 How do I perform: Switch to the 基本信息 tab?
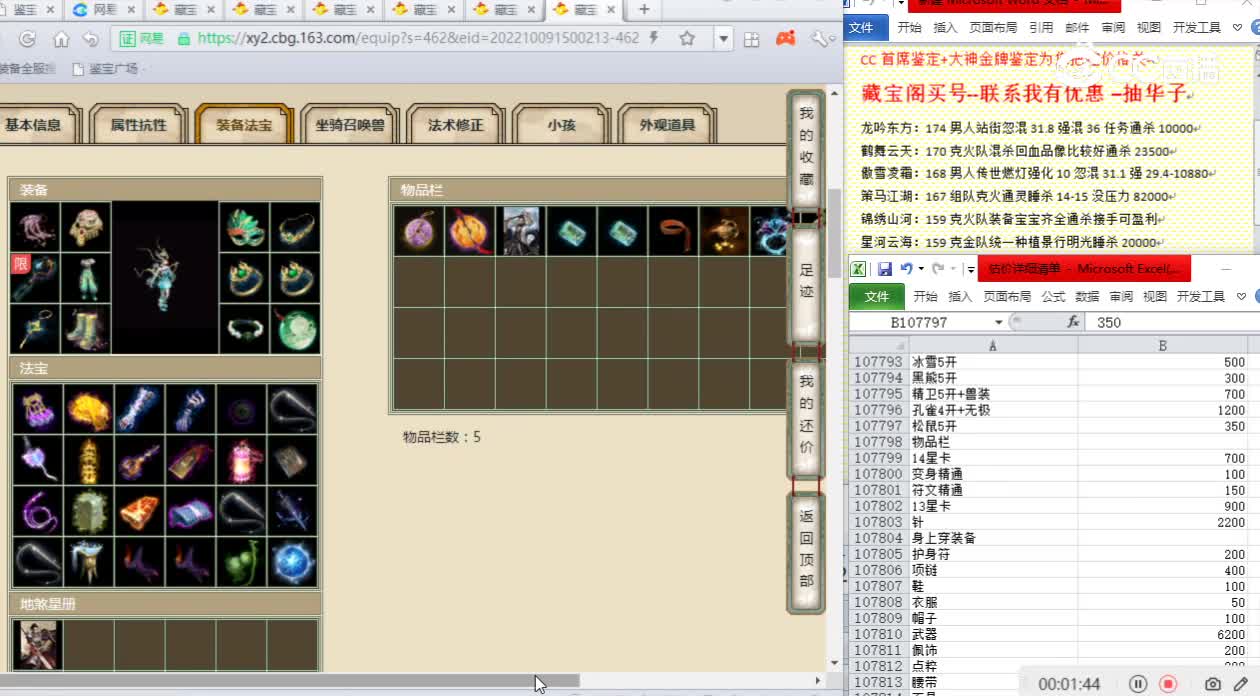(34, 126)
